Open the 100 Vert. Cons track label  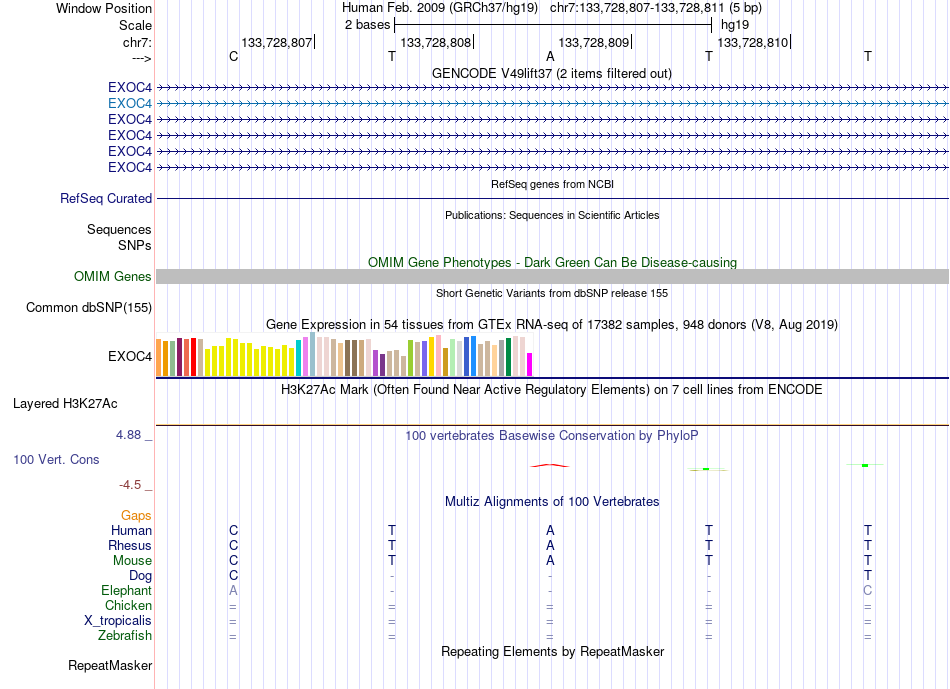click(56, 459)
